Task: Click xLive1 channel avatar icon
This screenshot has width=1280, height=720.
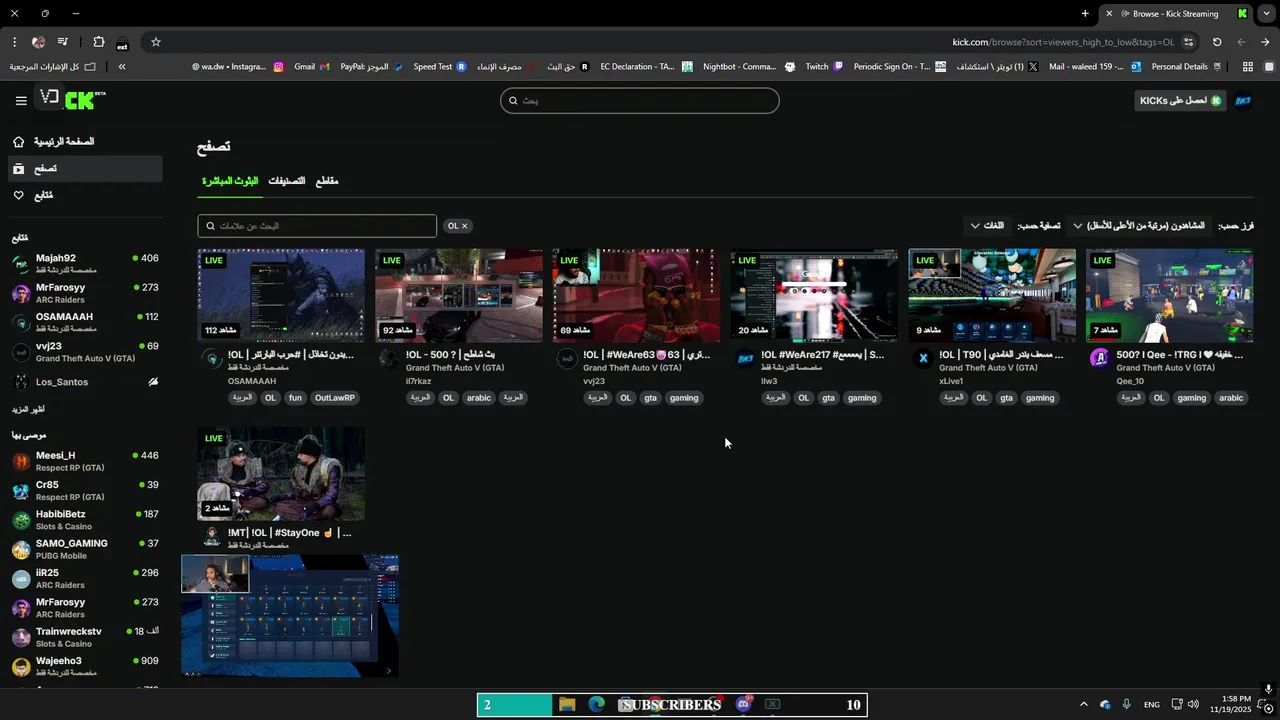Action: (922, 359)
